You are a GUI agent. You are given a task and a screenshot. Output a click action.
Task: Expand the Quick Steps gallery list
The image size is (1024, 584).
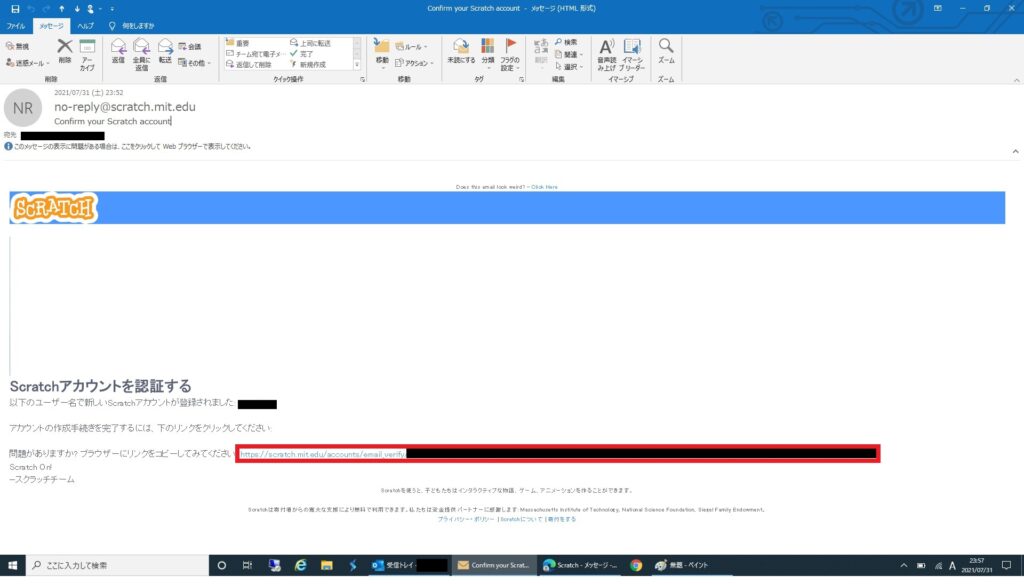pyautogui.click(x=357, y=65)
